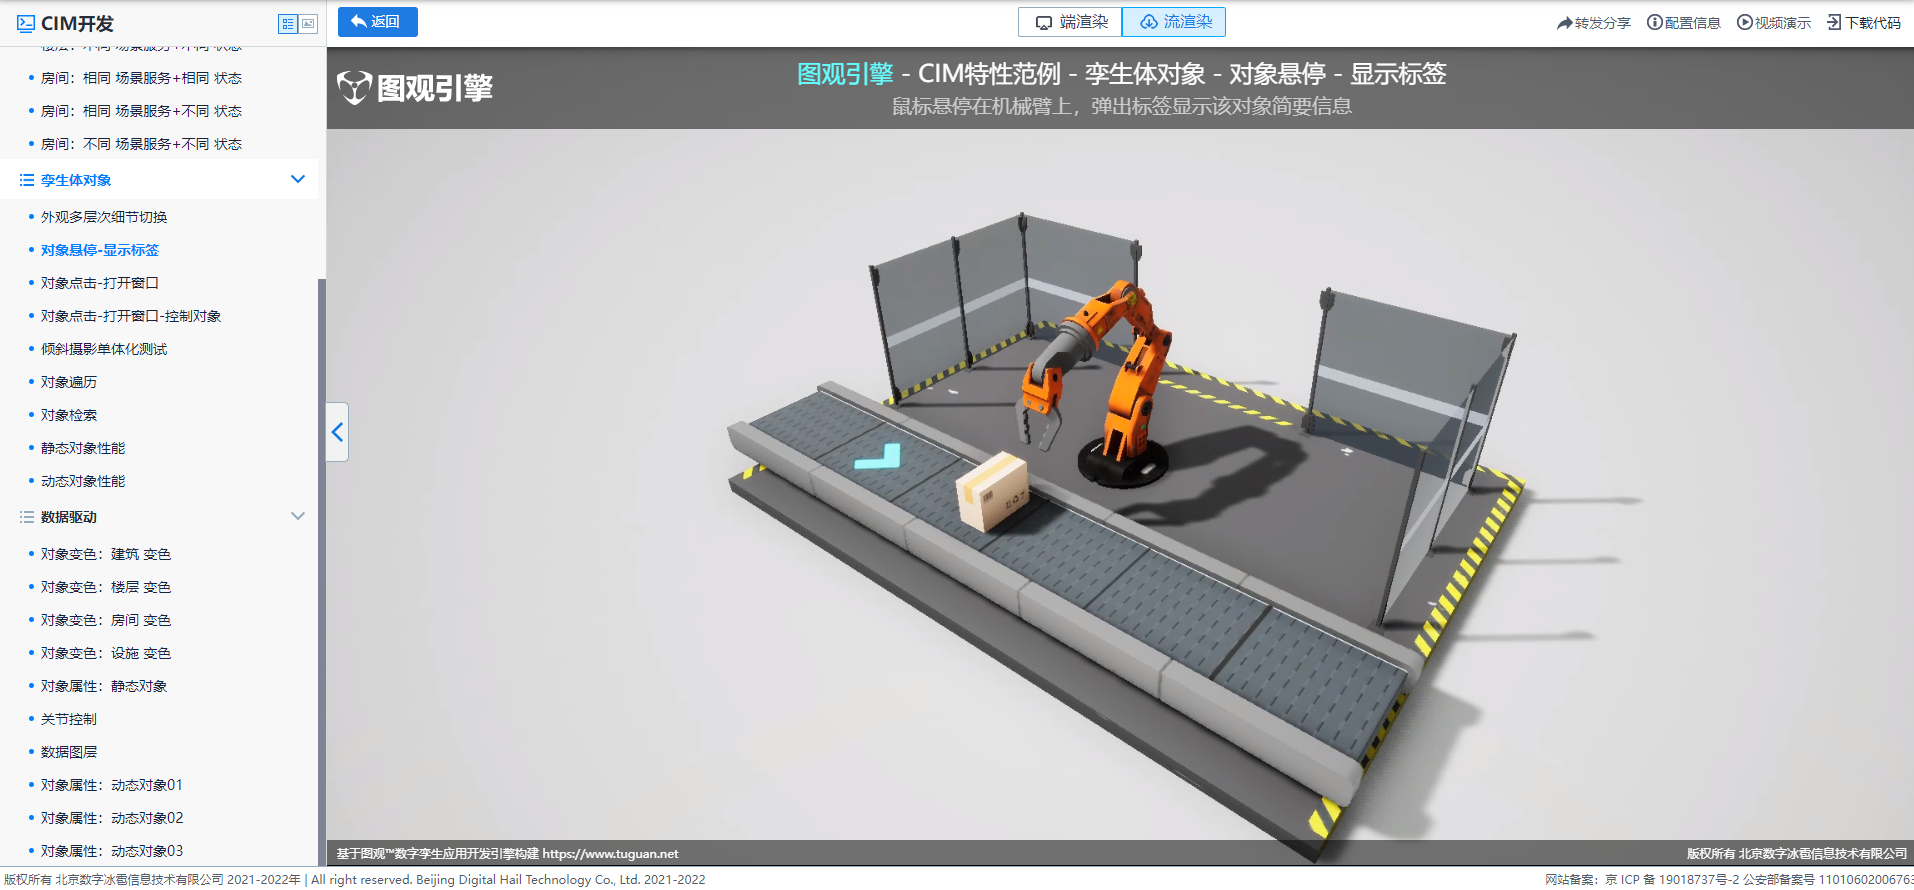Screen dimensions: 1914x890
Task: Click the CIM开发 logo icon
Action: 26,23
